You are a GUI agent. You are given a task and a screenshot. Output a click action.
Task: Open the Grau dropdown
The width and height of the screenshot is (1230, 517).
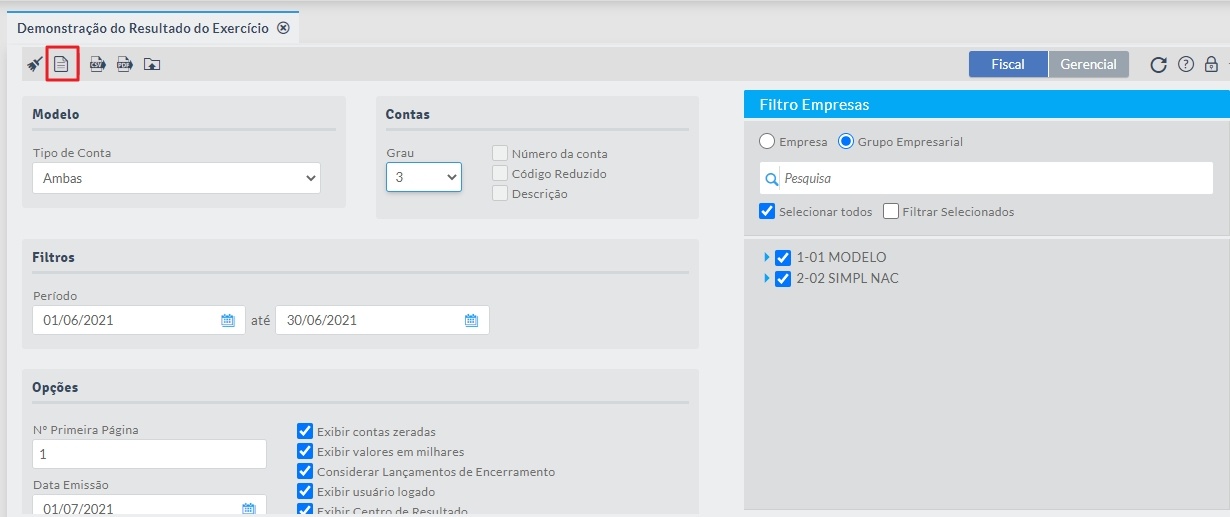pos(424,177)
